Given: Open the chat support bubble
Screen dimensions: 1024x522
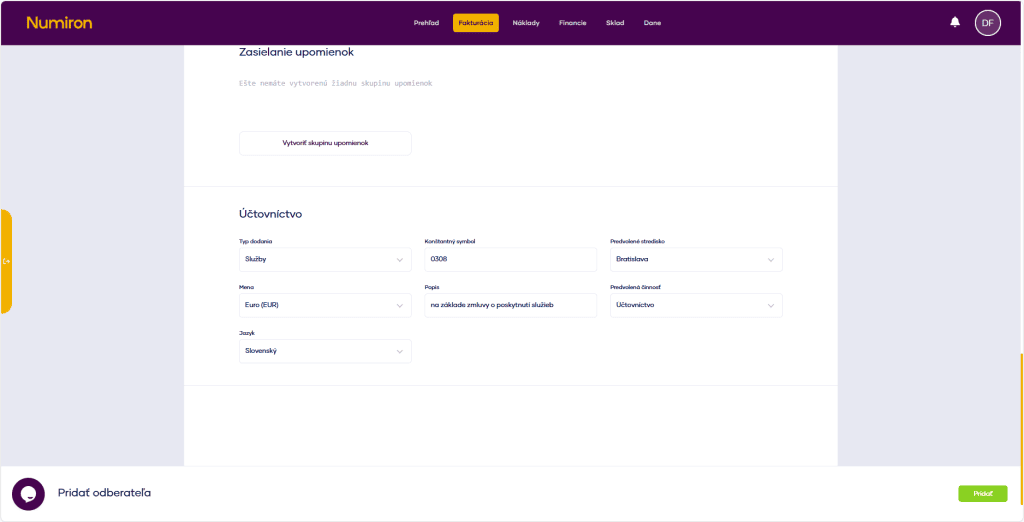Looking at the screenshot, I should (x=28, y=494).
